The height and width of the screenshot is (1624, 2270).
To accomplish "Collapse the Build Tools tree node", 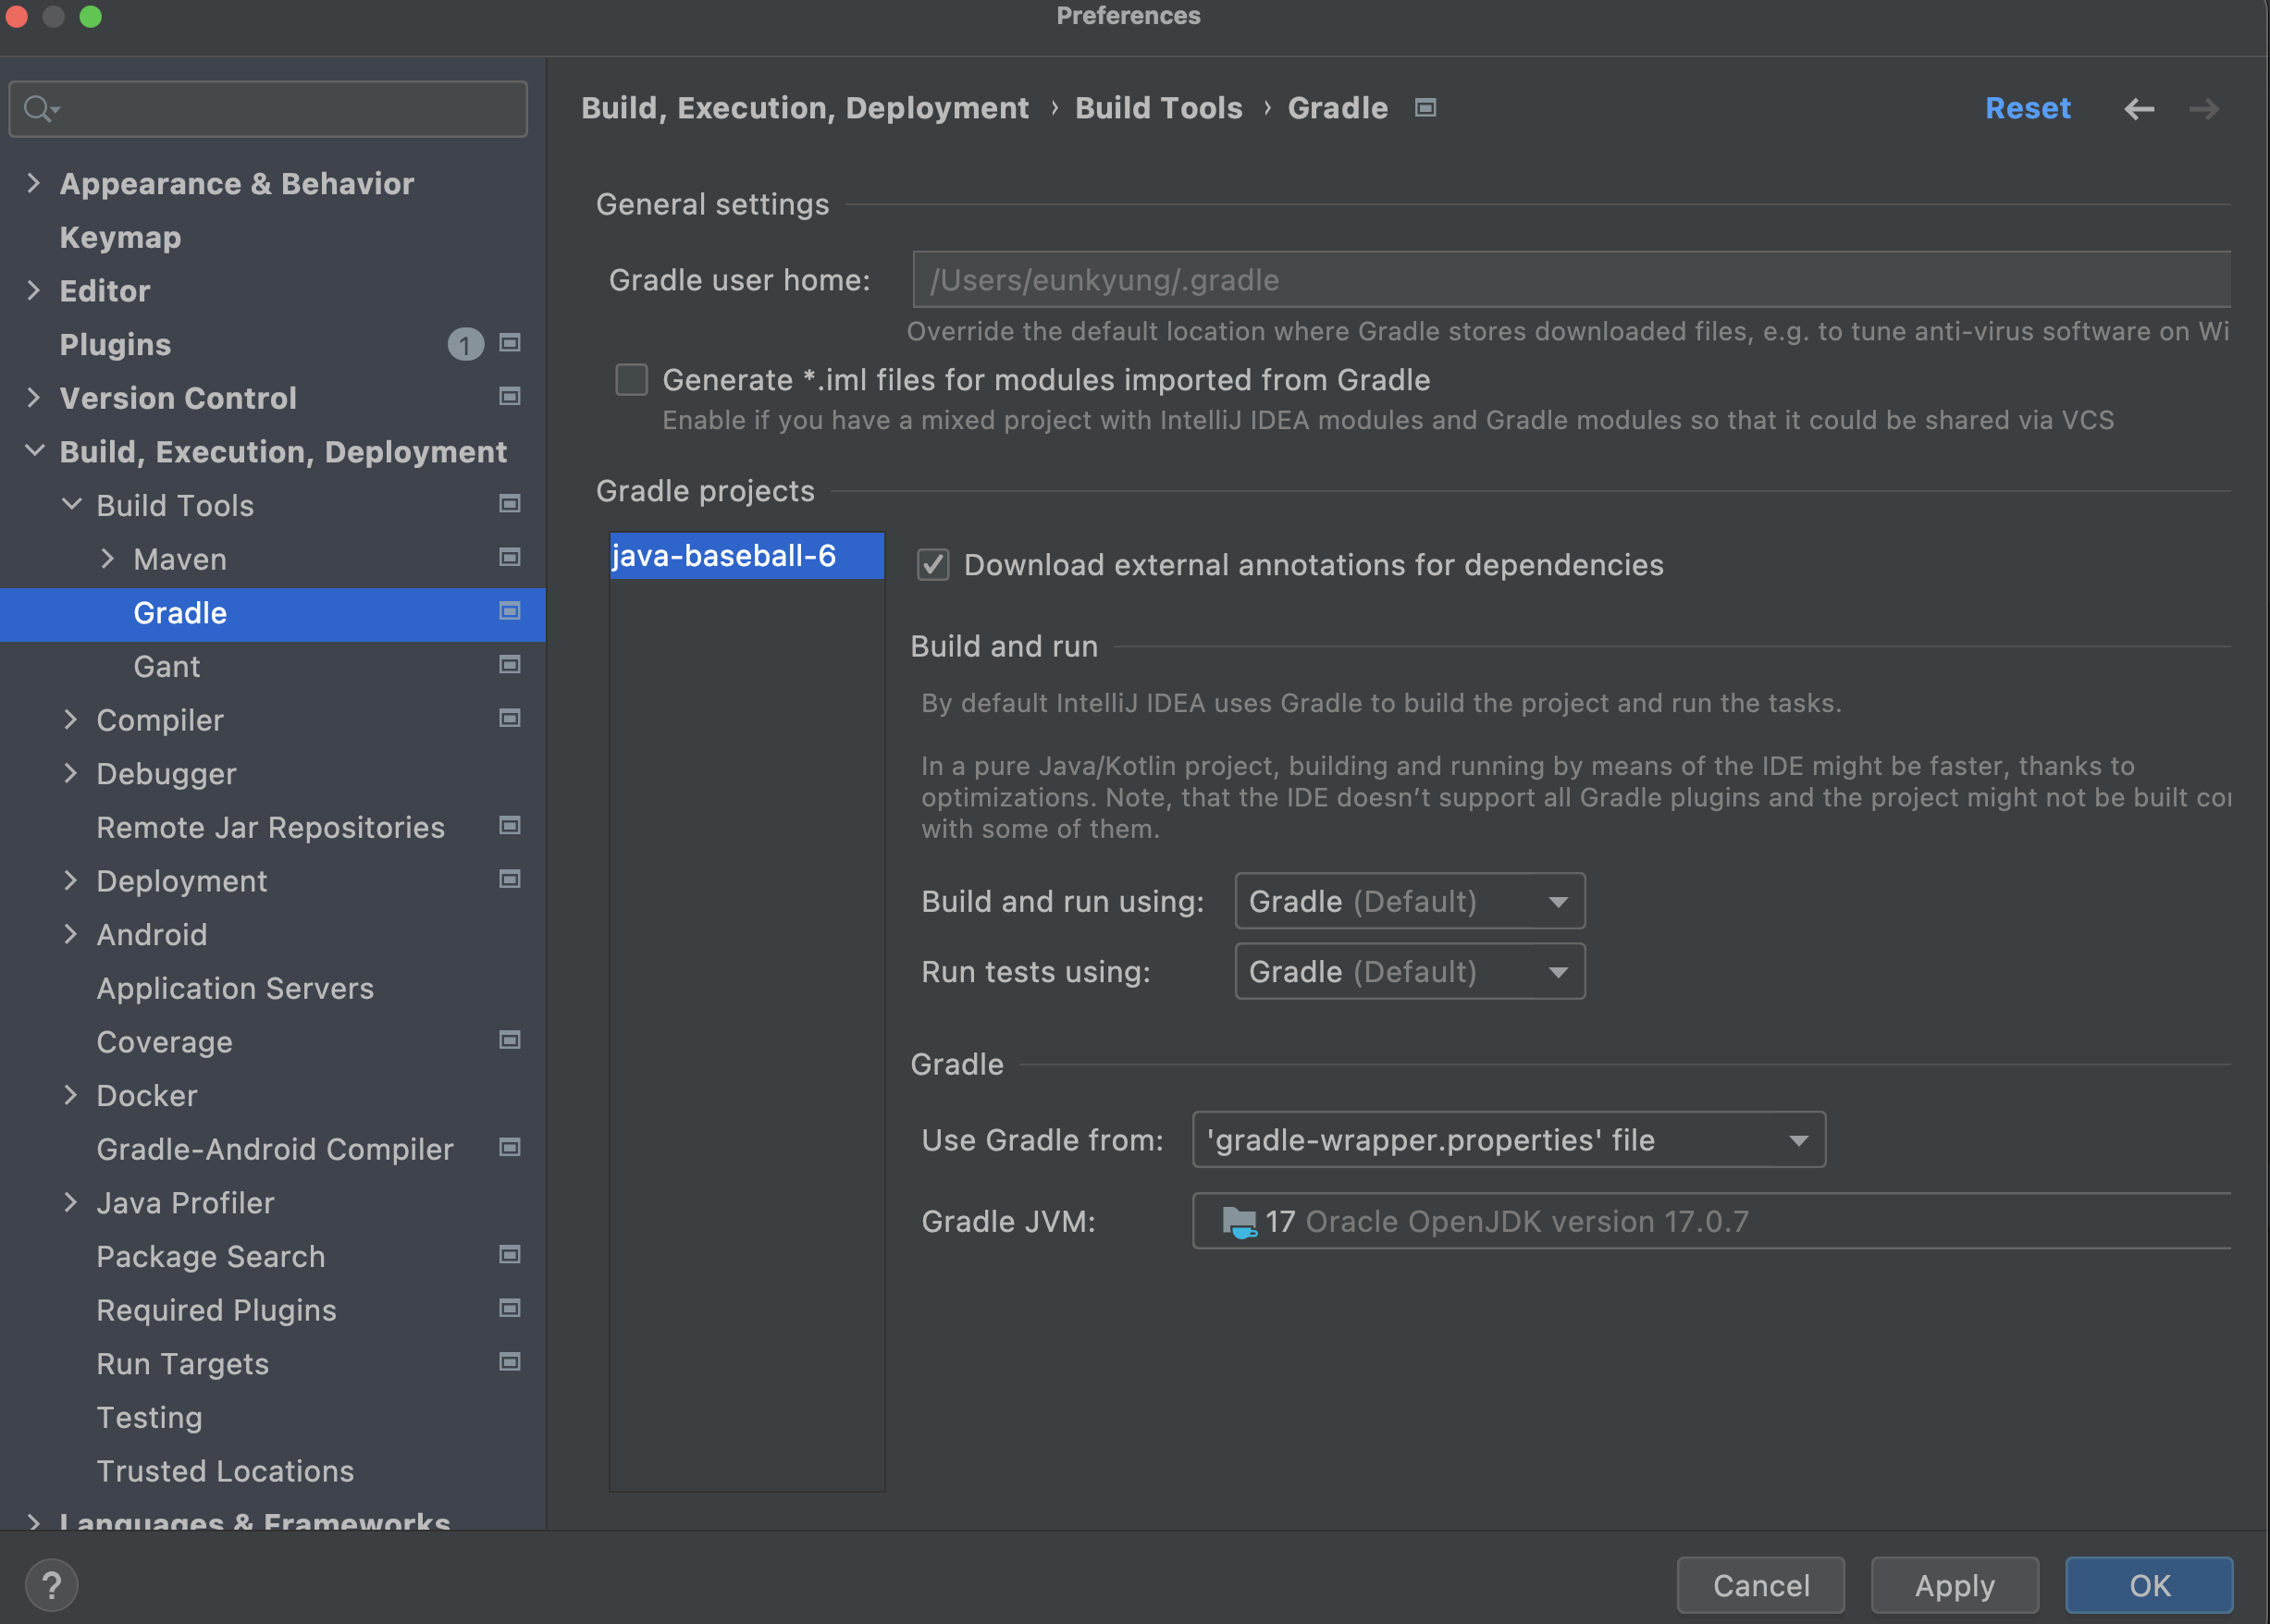I will 71,505.
